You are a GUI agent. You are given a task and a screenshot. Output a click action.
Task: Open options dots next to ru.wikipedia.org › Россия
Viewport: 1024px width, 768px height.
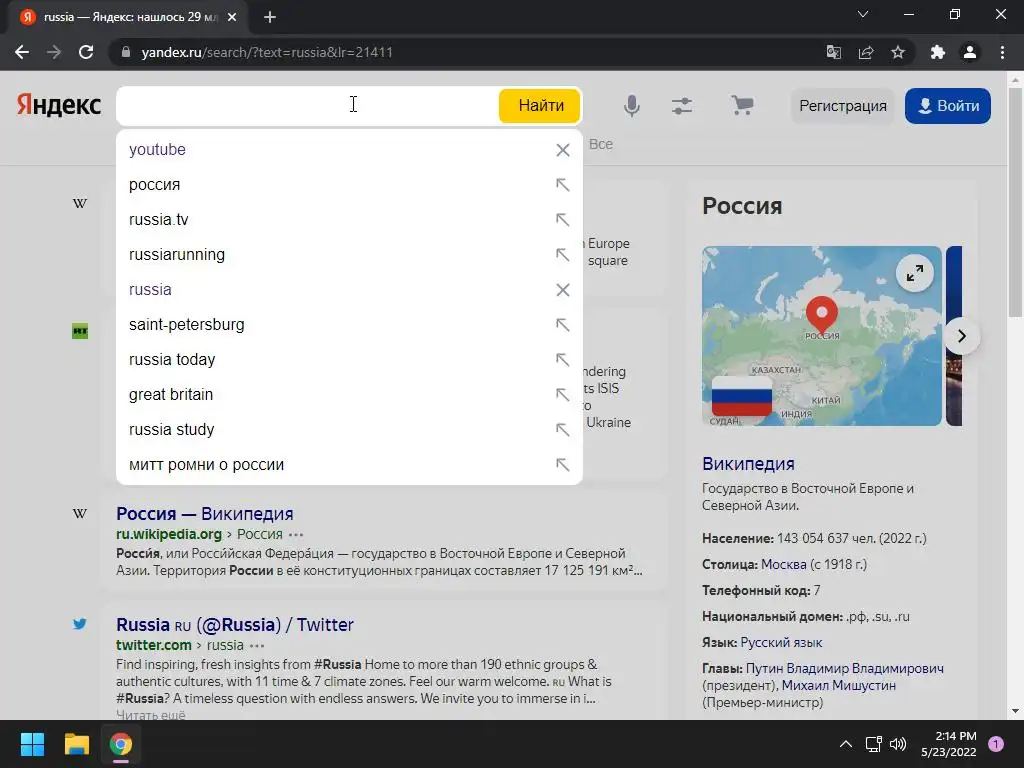(x=296, y=534)
